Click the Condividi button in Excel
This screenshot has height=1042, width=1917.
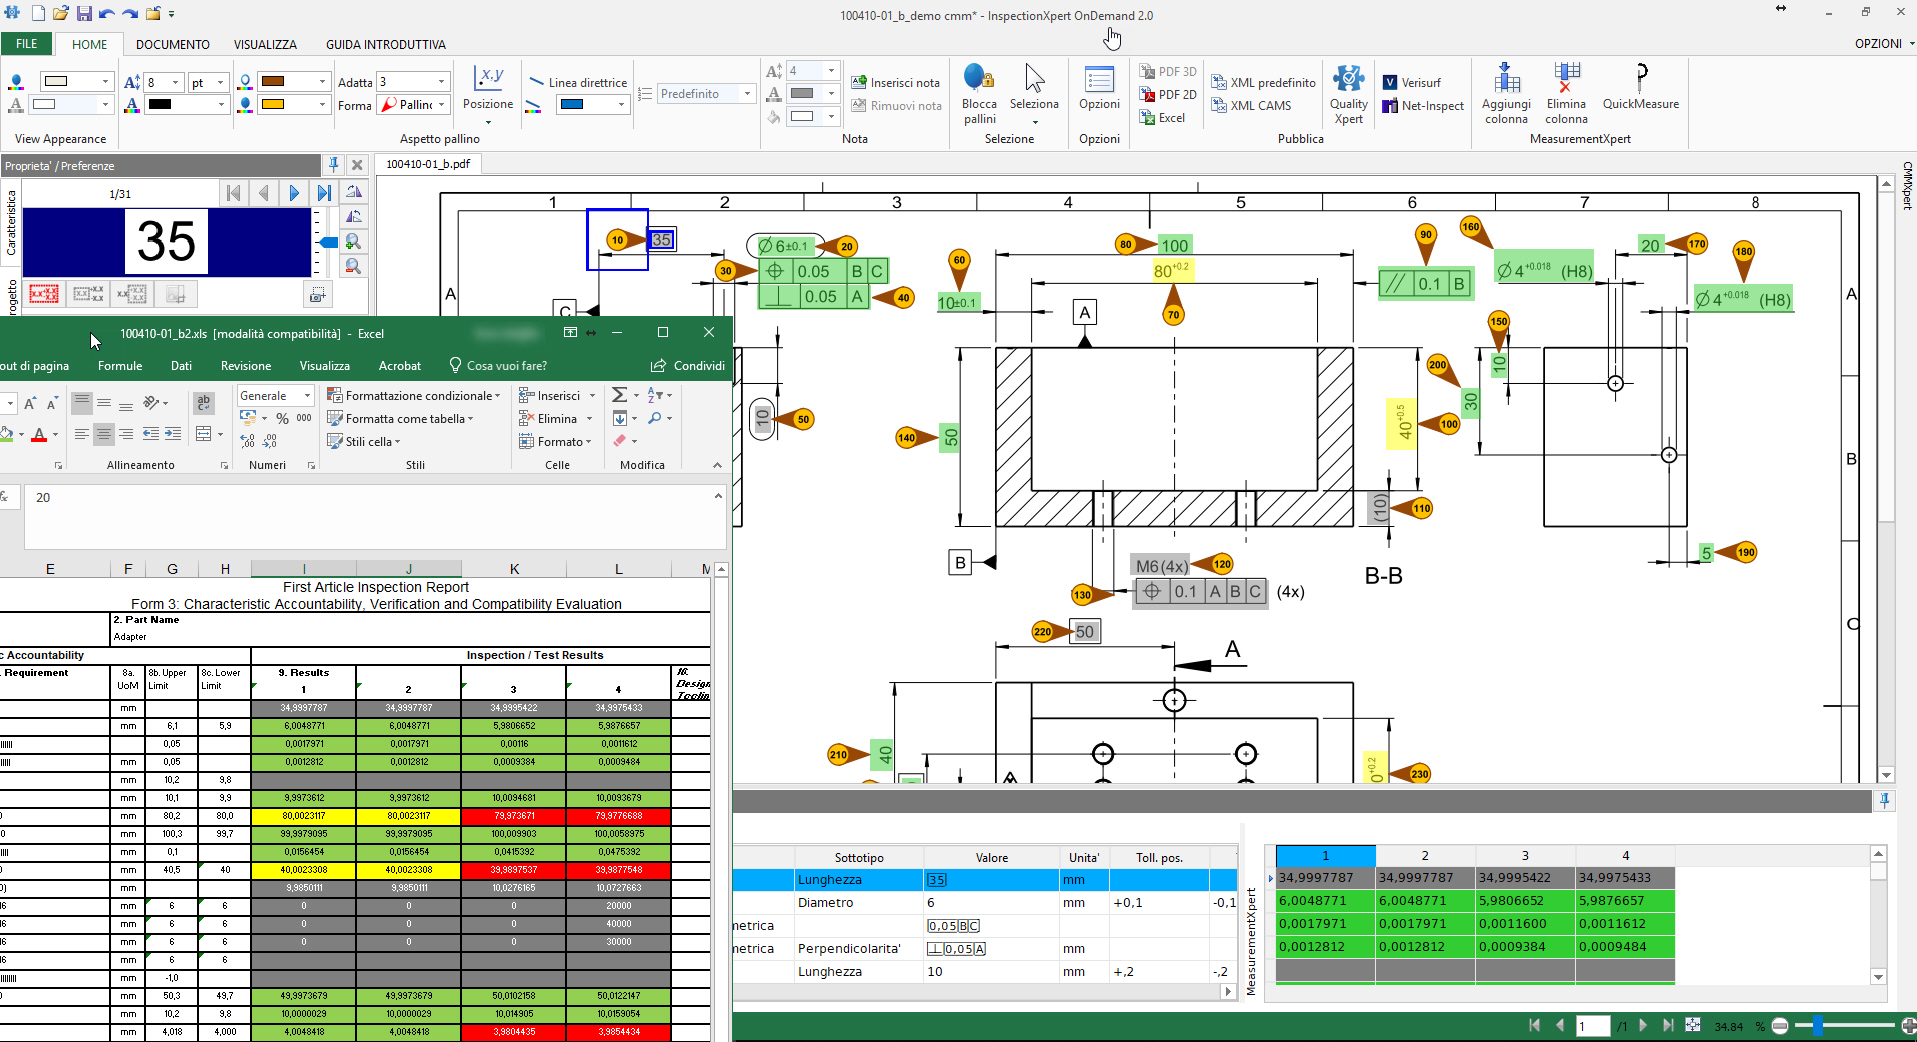688,366
